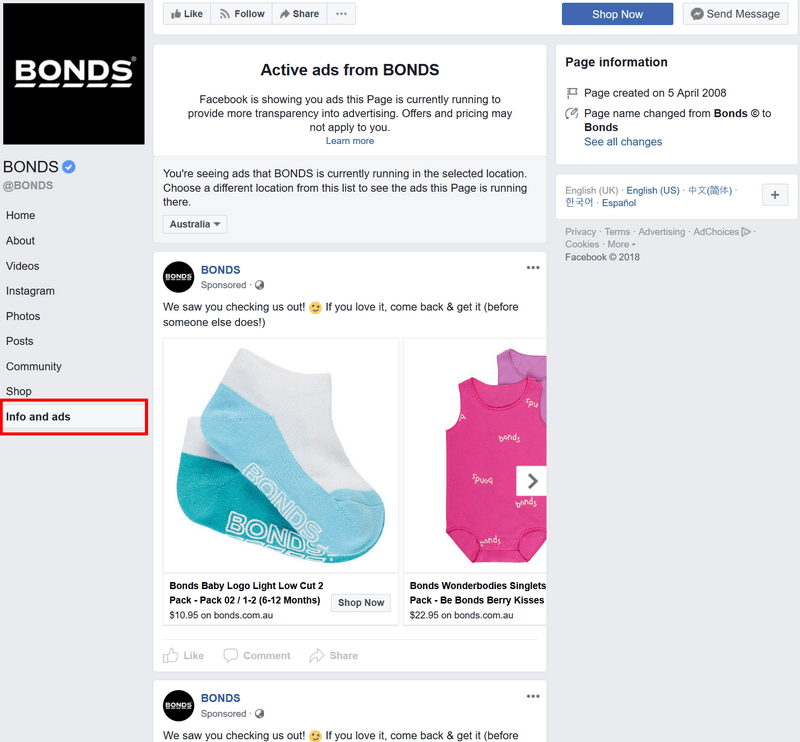Open the Community sidebar item
This screenshot has width=800, height=742.
coord(33,366)
